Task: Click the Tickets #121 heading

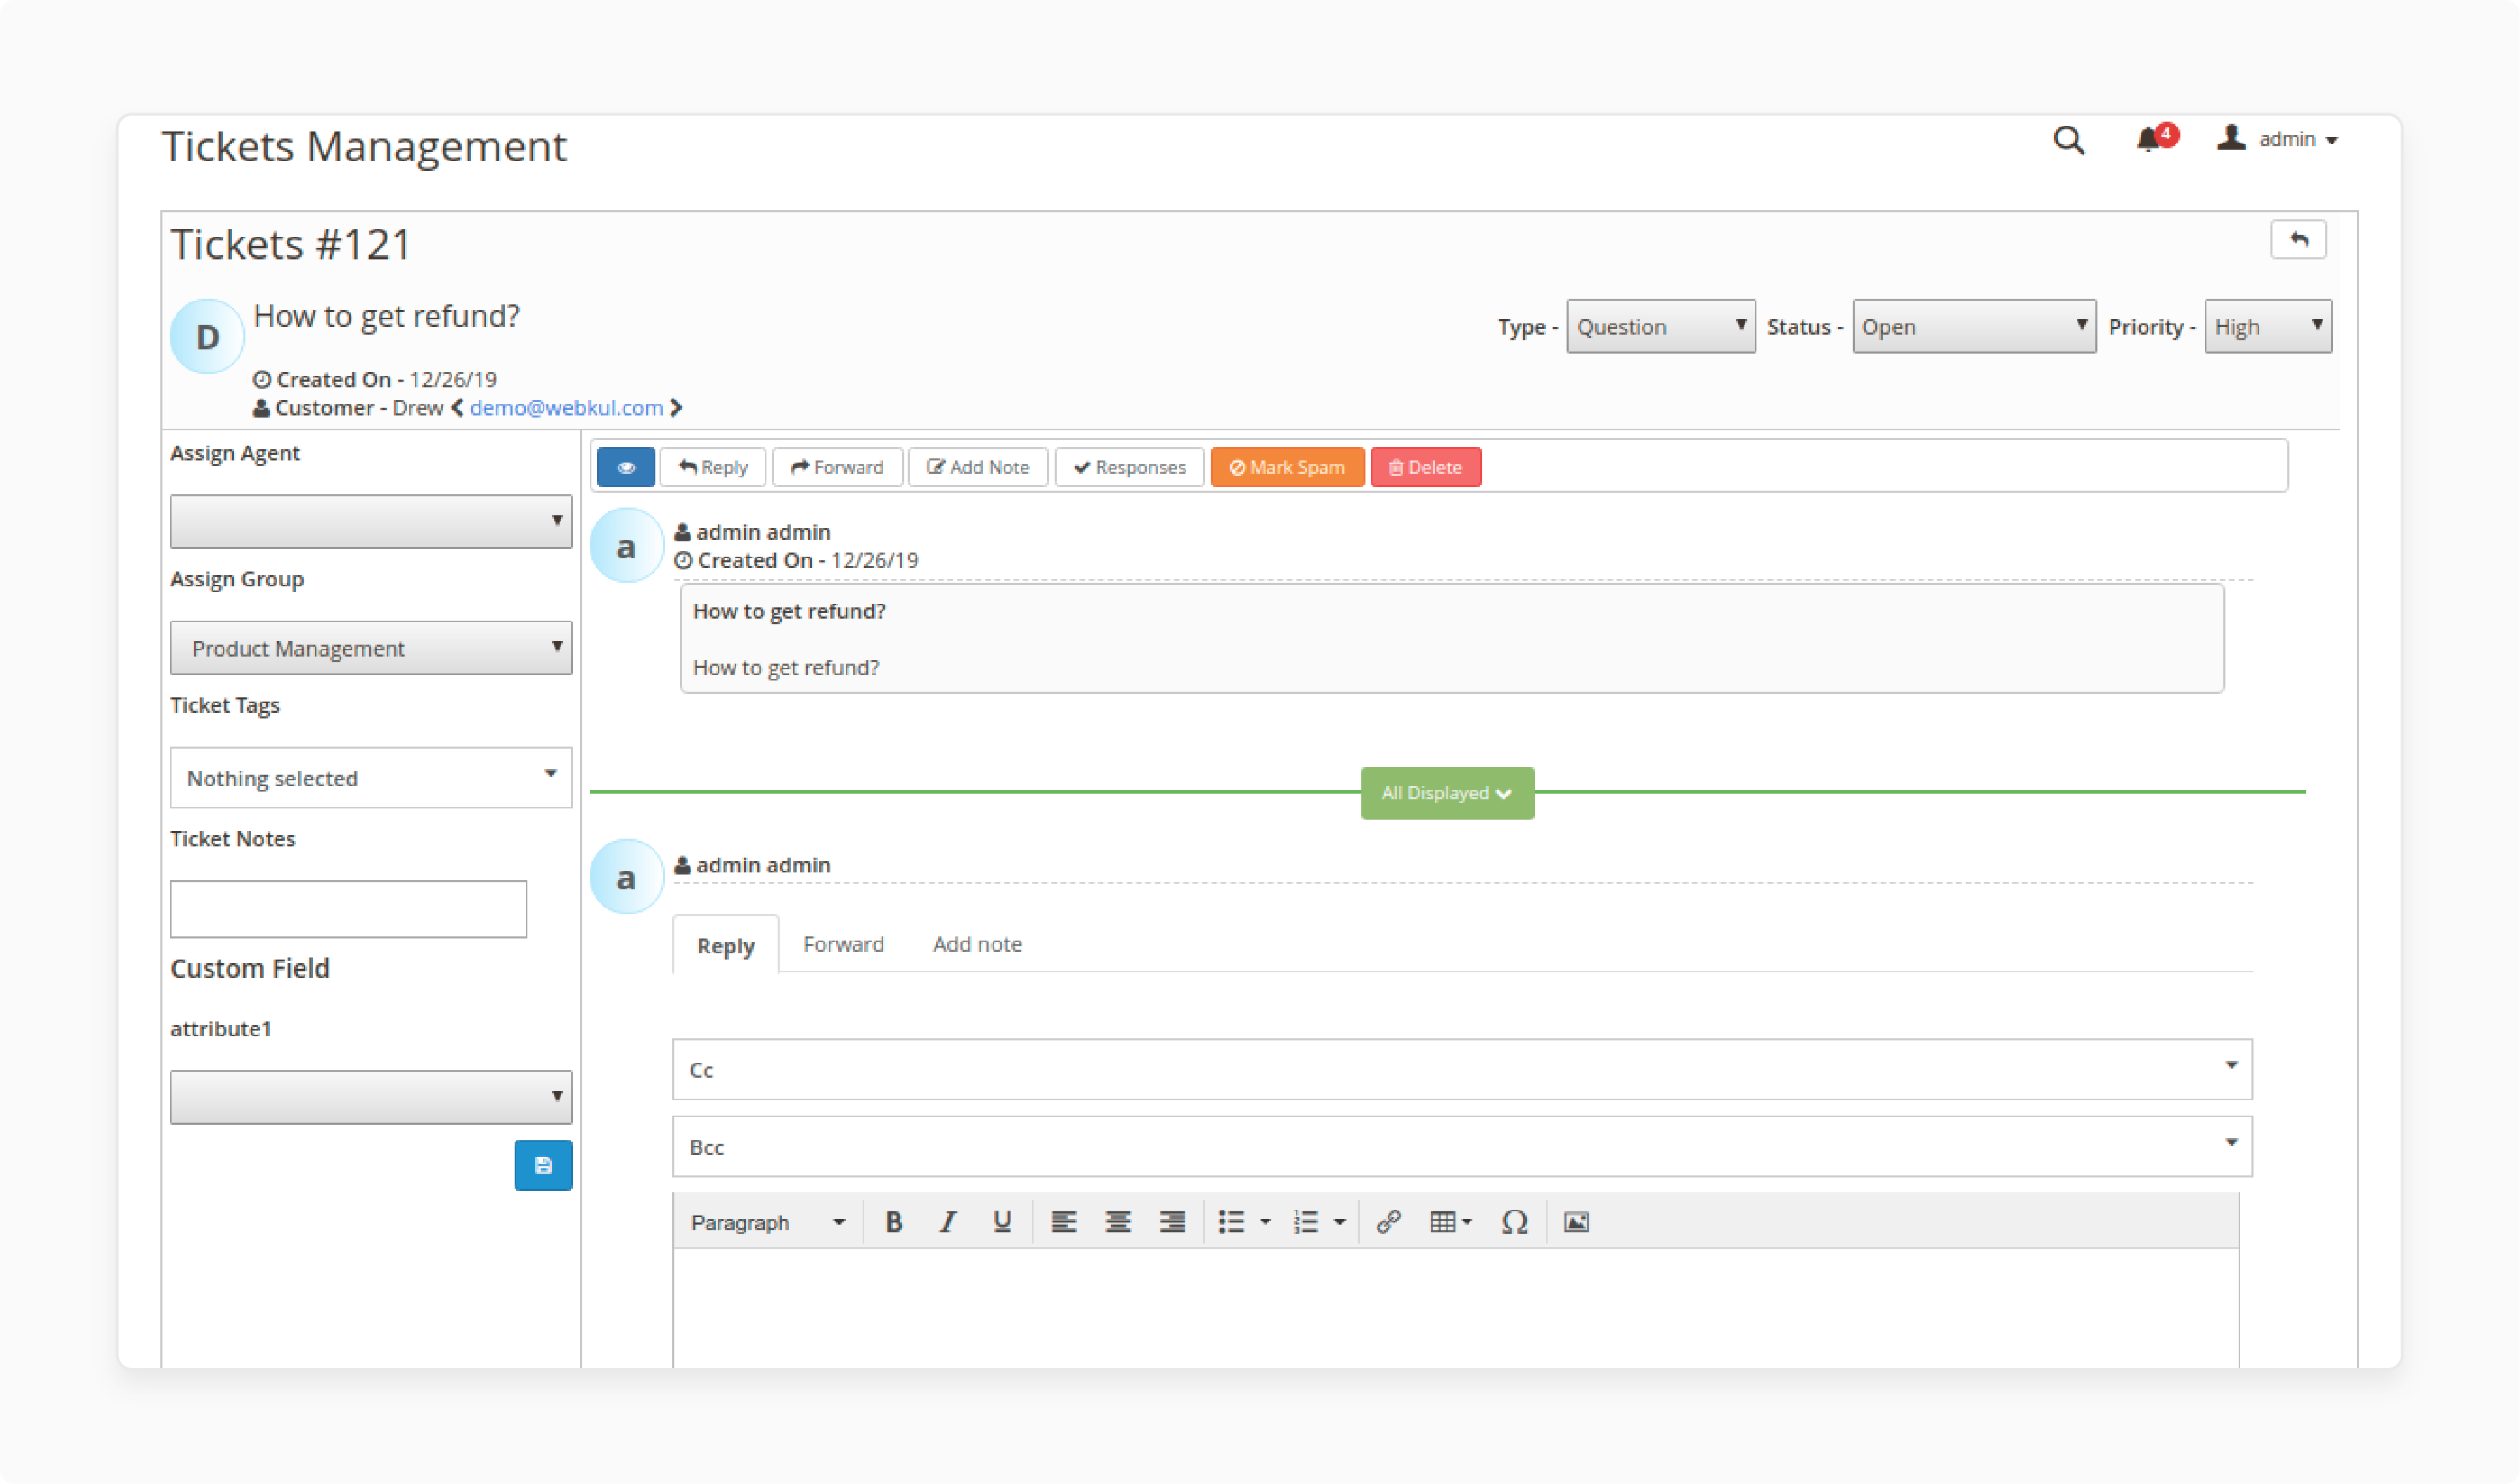Action: [x=291, y=244]
